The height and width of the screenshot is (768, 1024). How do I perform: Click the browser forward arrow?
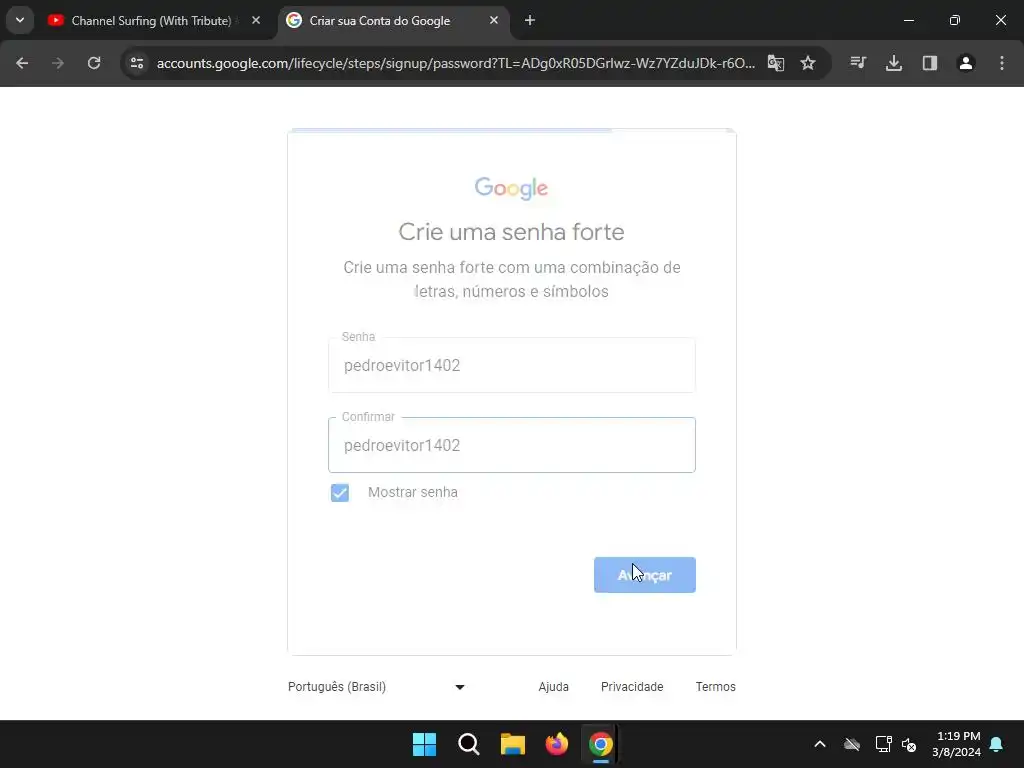point(58,63)
